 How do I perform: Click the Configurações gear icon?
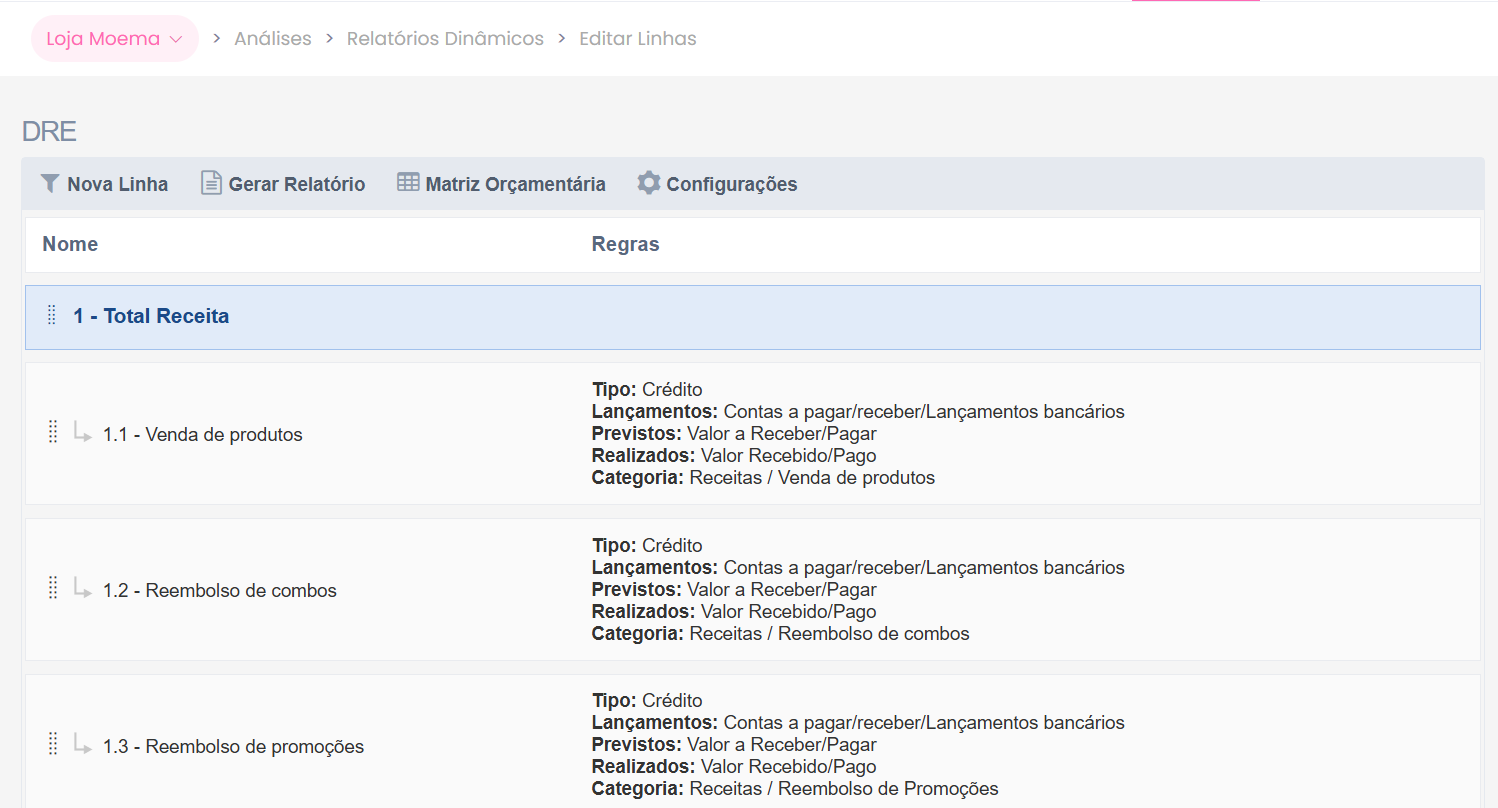tap(649, 183)
